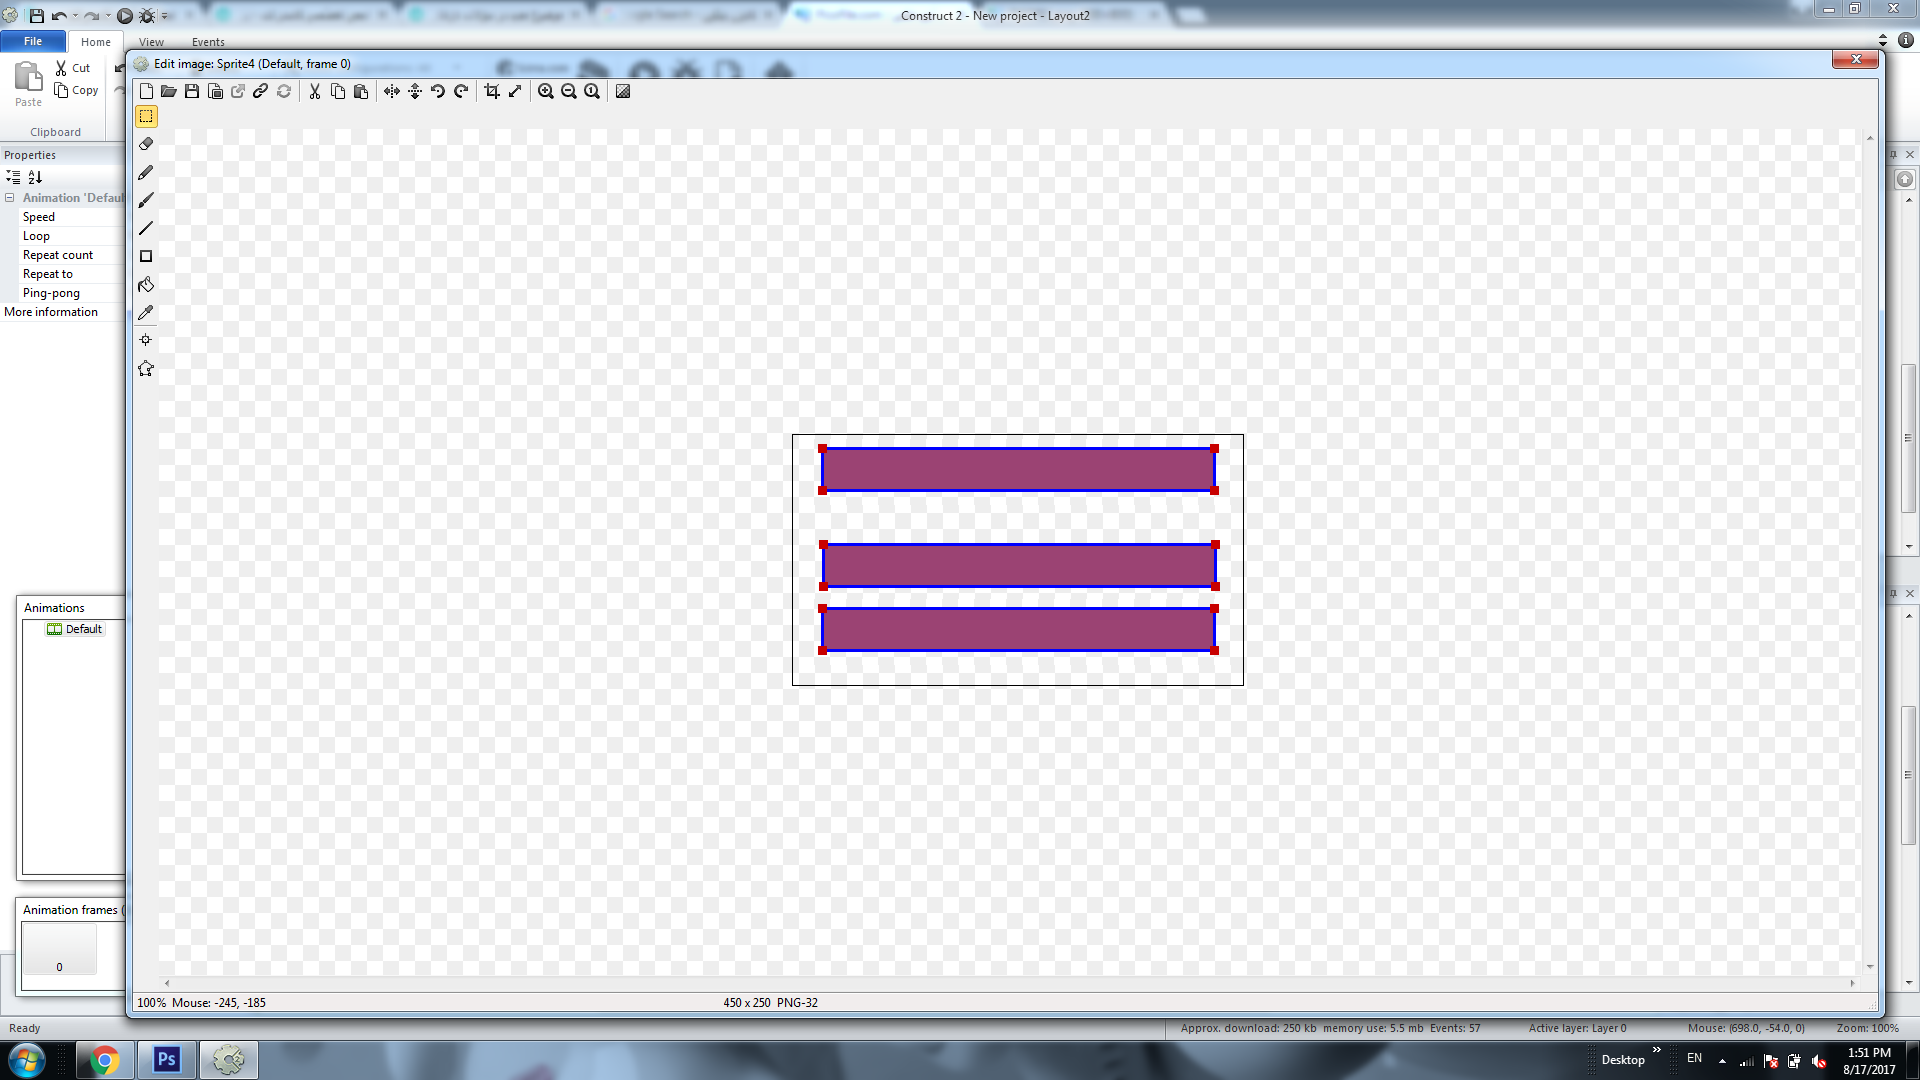This screenshot has width=1920, height=1080.
Task: Collapse the Animation 'Default' properties group
Action: point(10,198)
